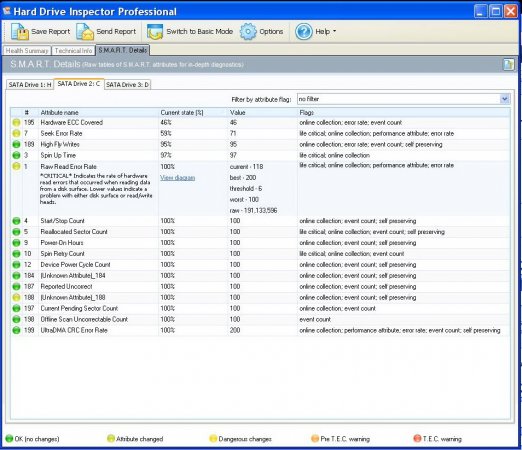Image resolution: width=522 pixels, height=450 pixels.
Task: Open the View diagram link
Action: tap(177, 178)
